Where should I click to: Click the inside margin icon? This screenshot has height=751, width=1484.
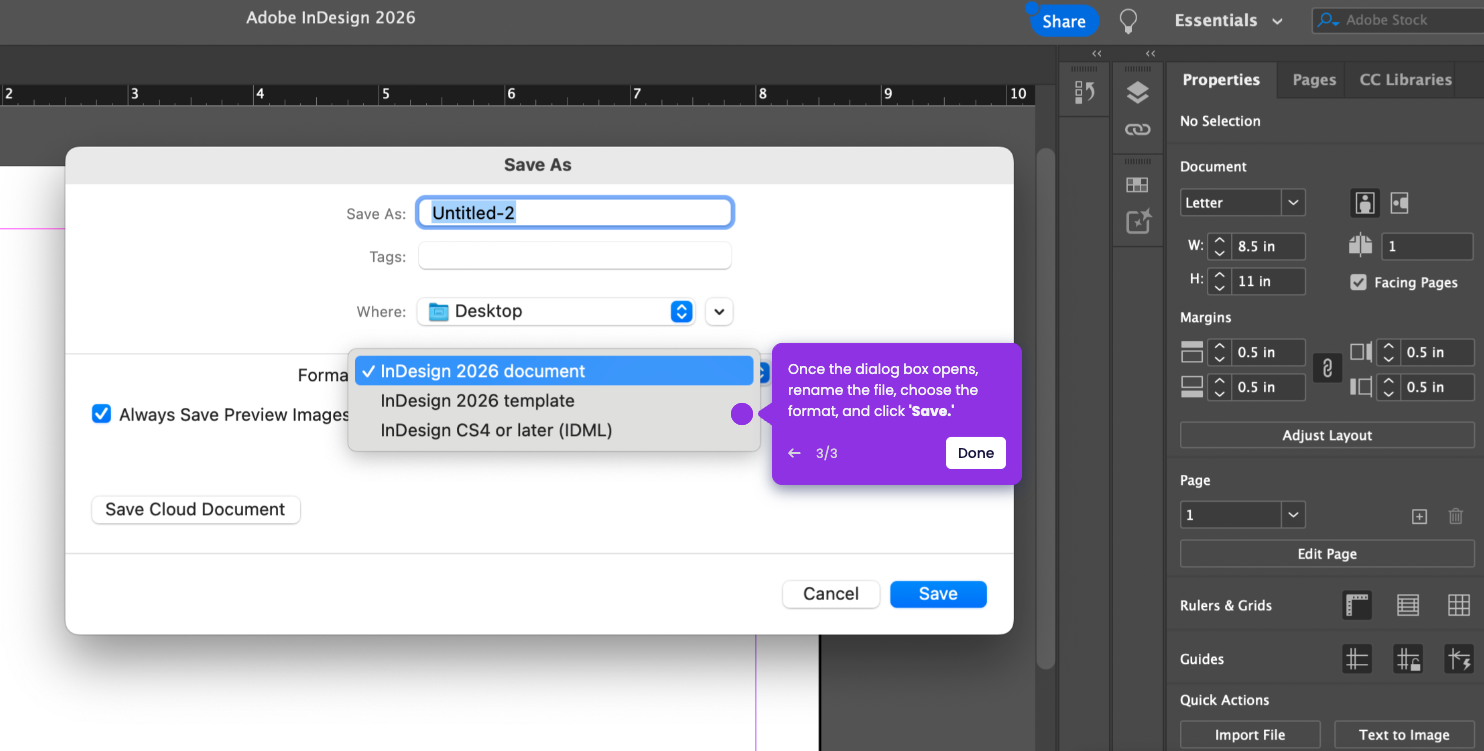[1360, 352]
